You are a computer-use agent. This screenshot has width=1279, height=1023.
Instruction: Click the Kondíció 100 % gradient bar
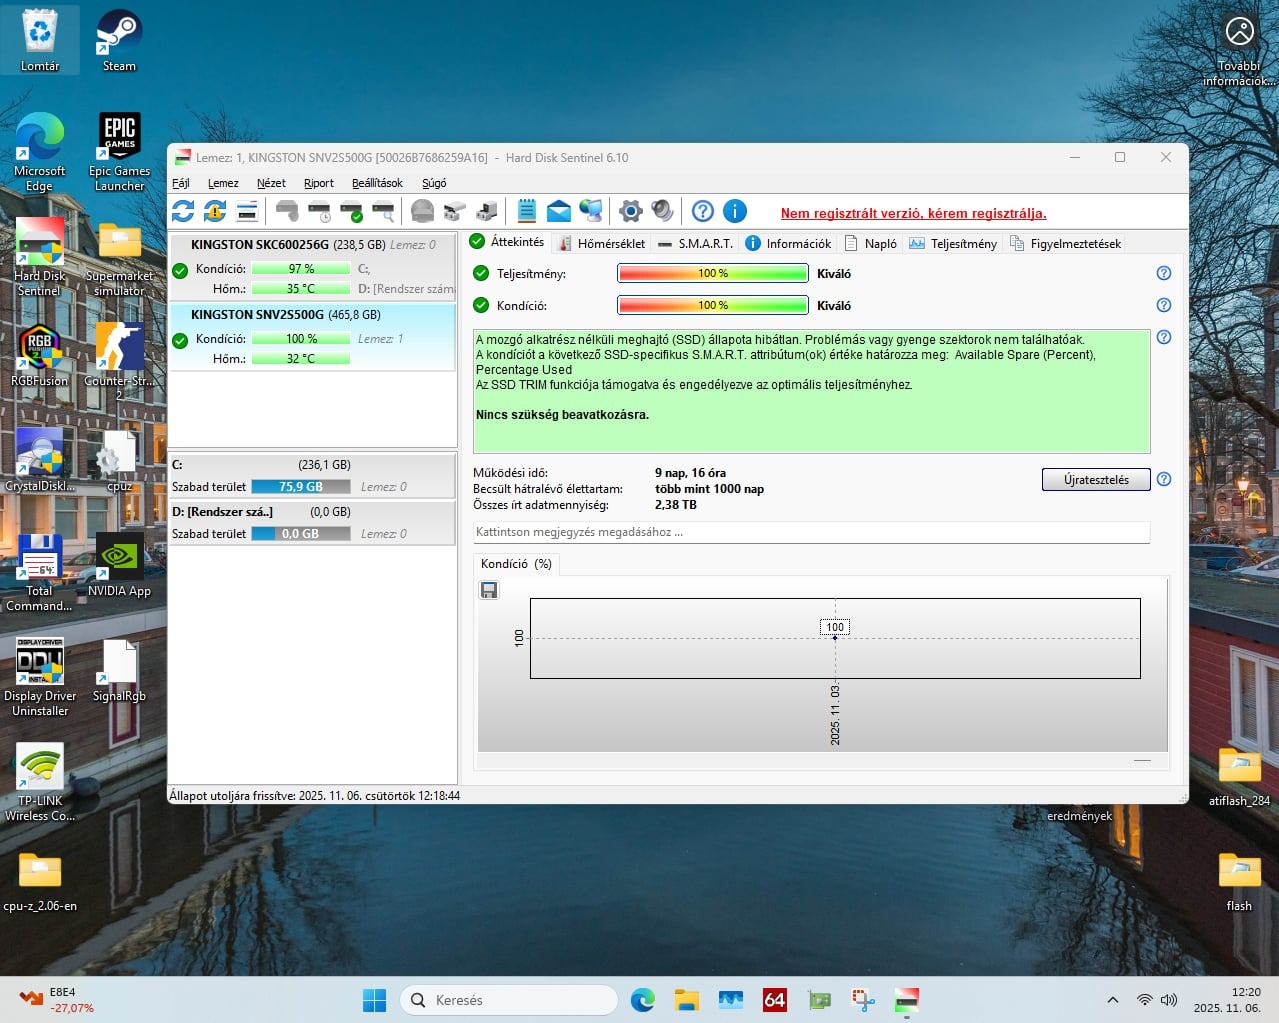713,305
